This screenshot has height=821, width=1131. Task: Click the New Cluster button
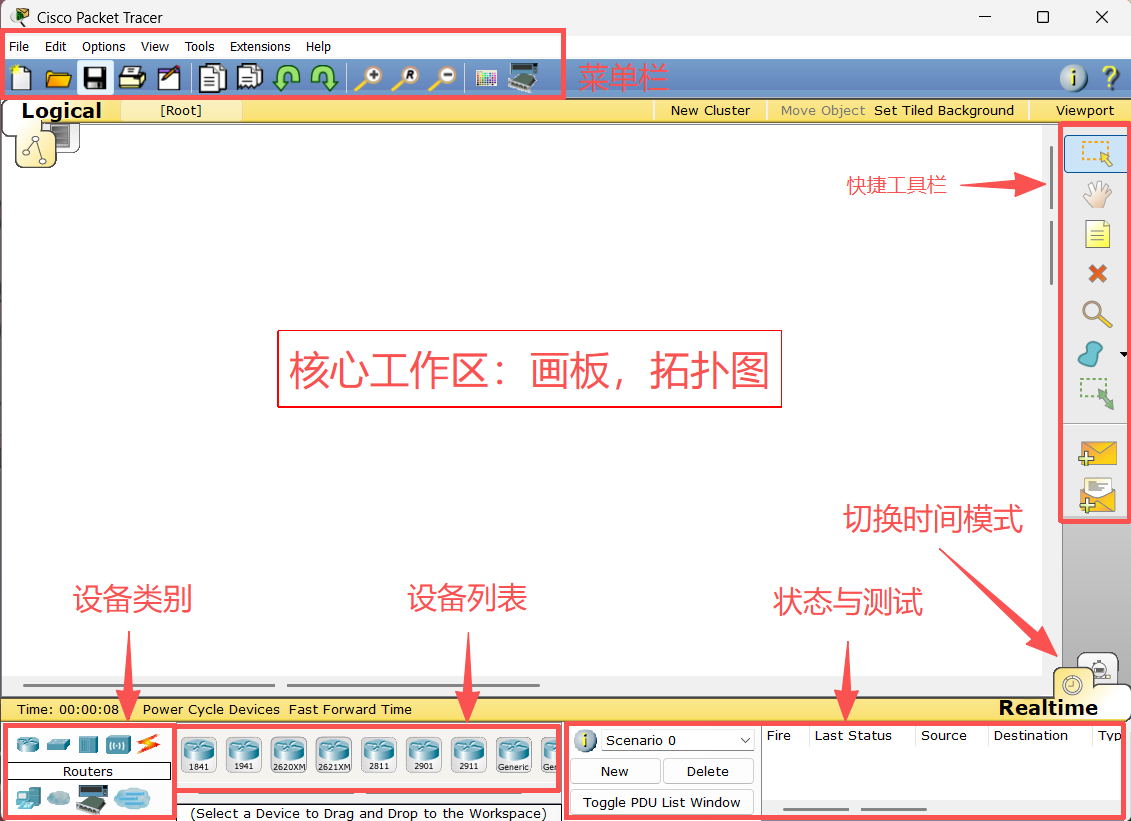tap(710, 110)
